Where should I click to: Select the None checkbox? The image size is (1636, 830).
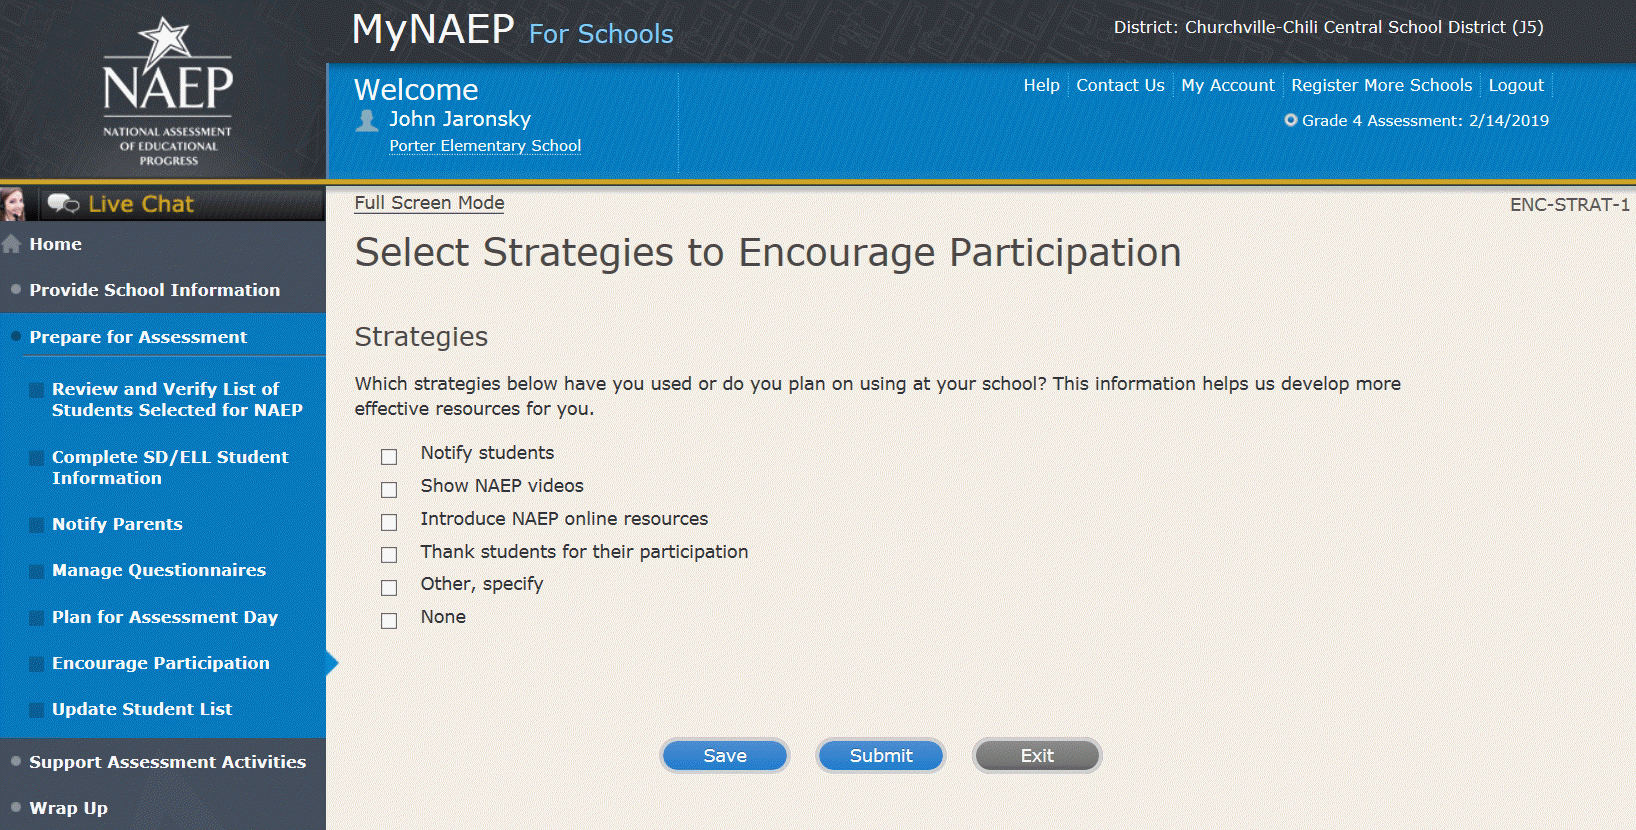point(389,621)
